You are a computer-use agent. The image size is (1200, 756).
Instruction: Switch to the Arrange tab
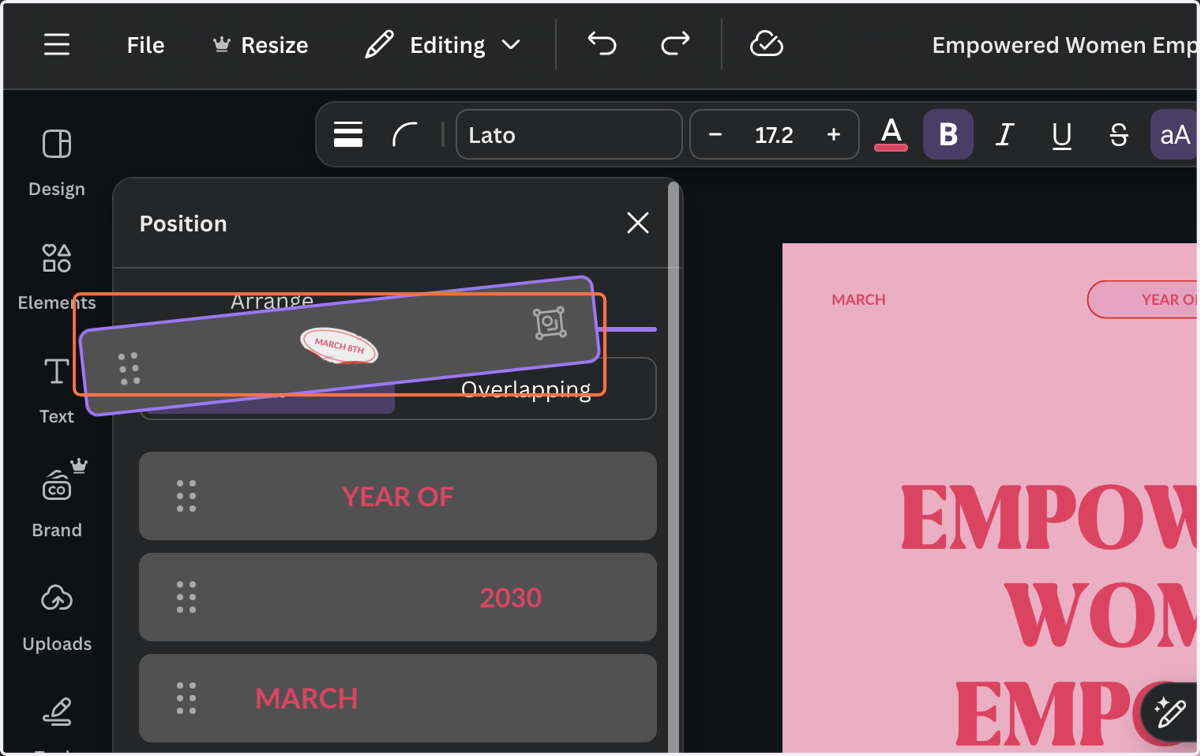pos(272,299)
